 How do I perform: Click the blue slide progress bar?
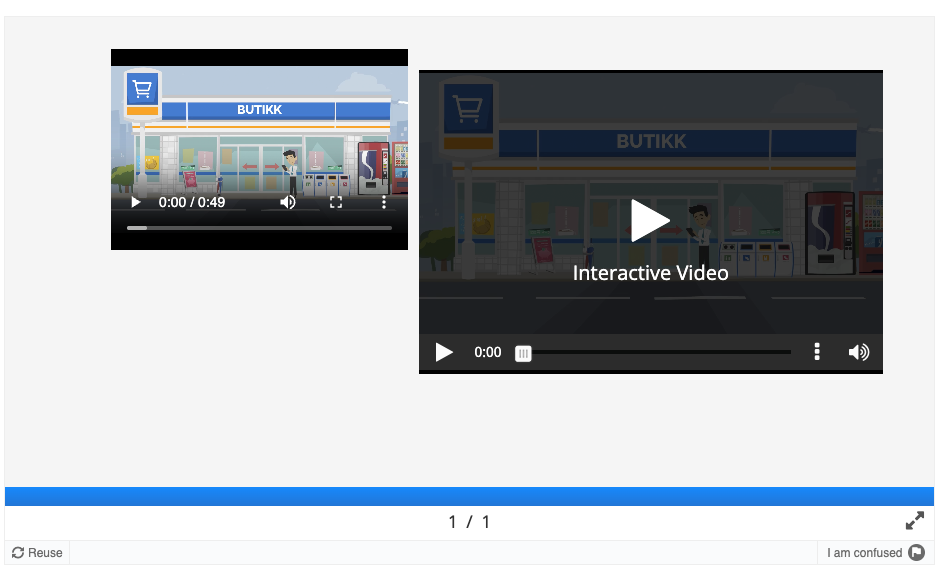(x=470, y=496)
